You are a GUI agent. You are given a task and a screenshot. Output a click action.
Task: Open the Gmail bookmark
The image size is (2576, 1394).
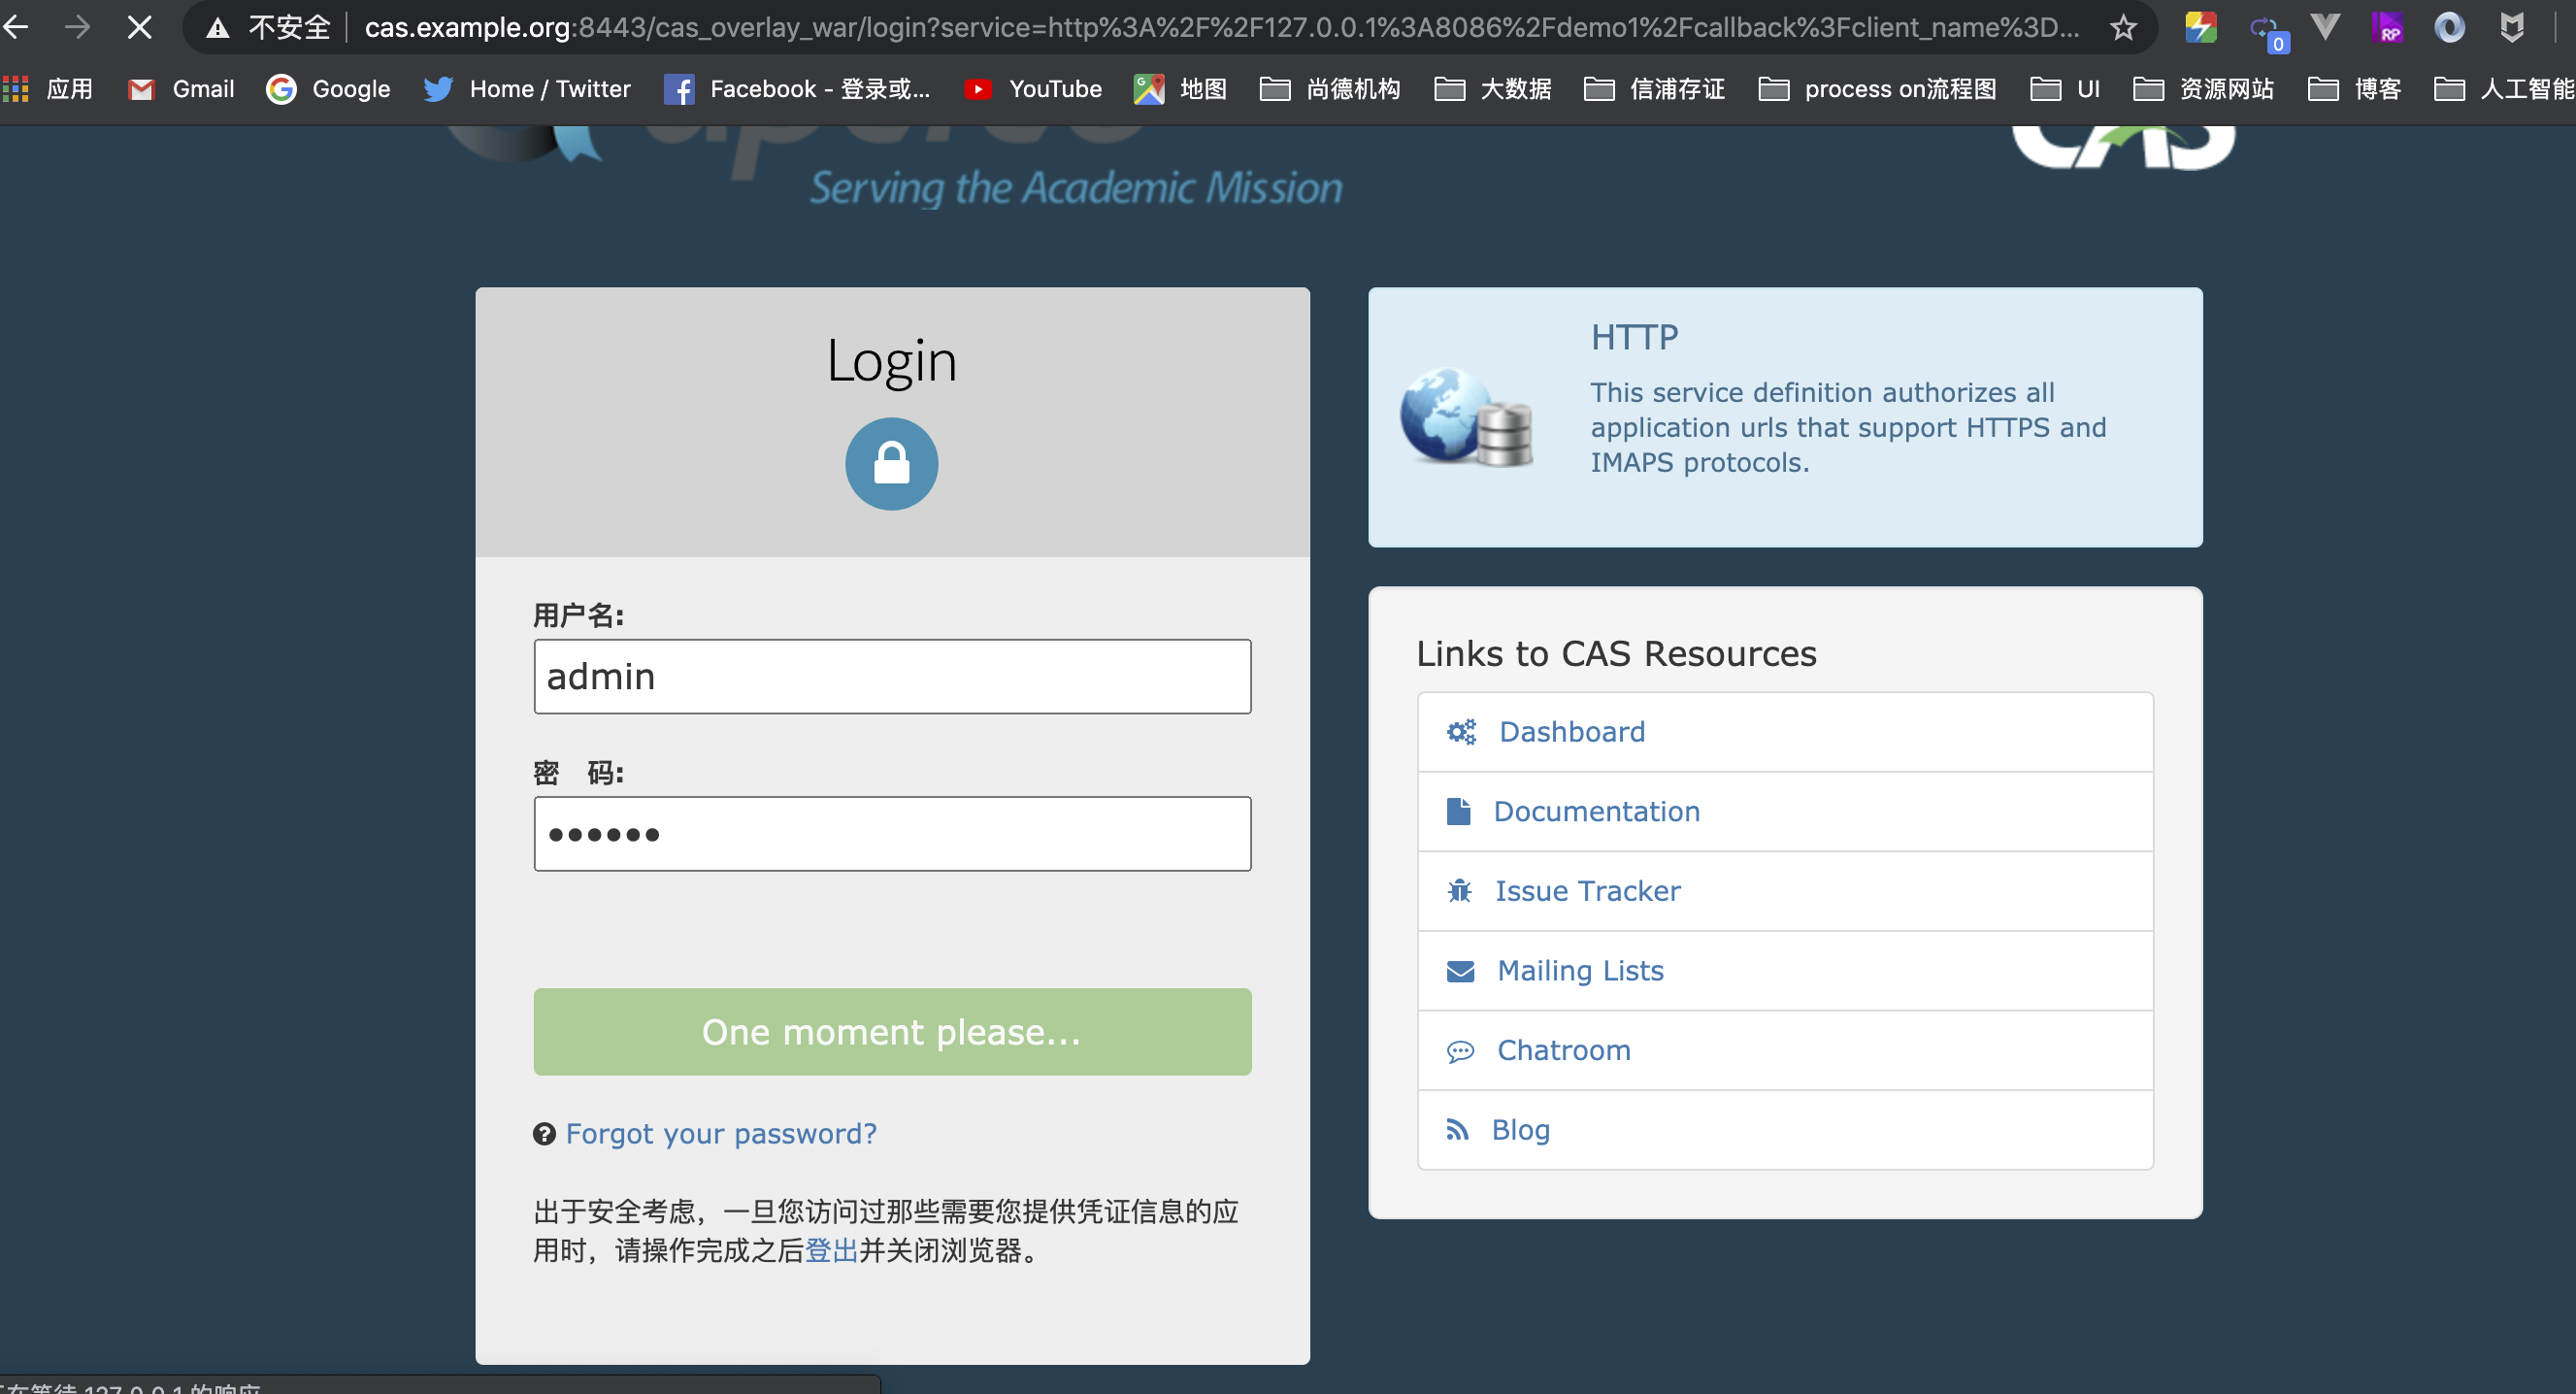coord(180,89)
